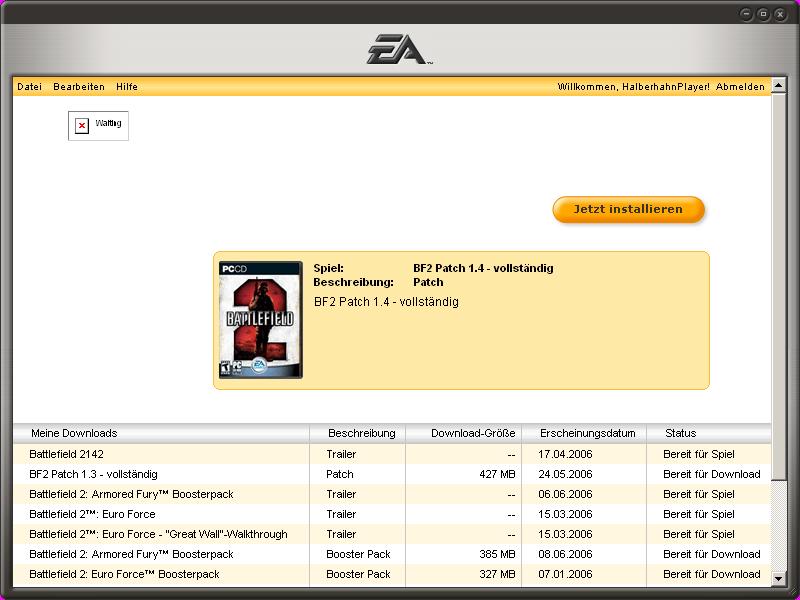Click the Willkommen, HalberhahnPlayer! greeting
Screen dimensions: 800x600
(633, 87)
